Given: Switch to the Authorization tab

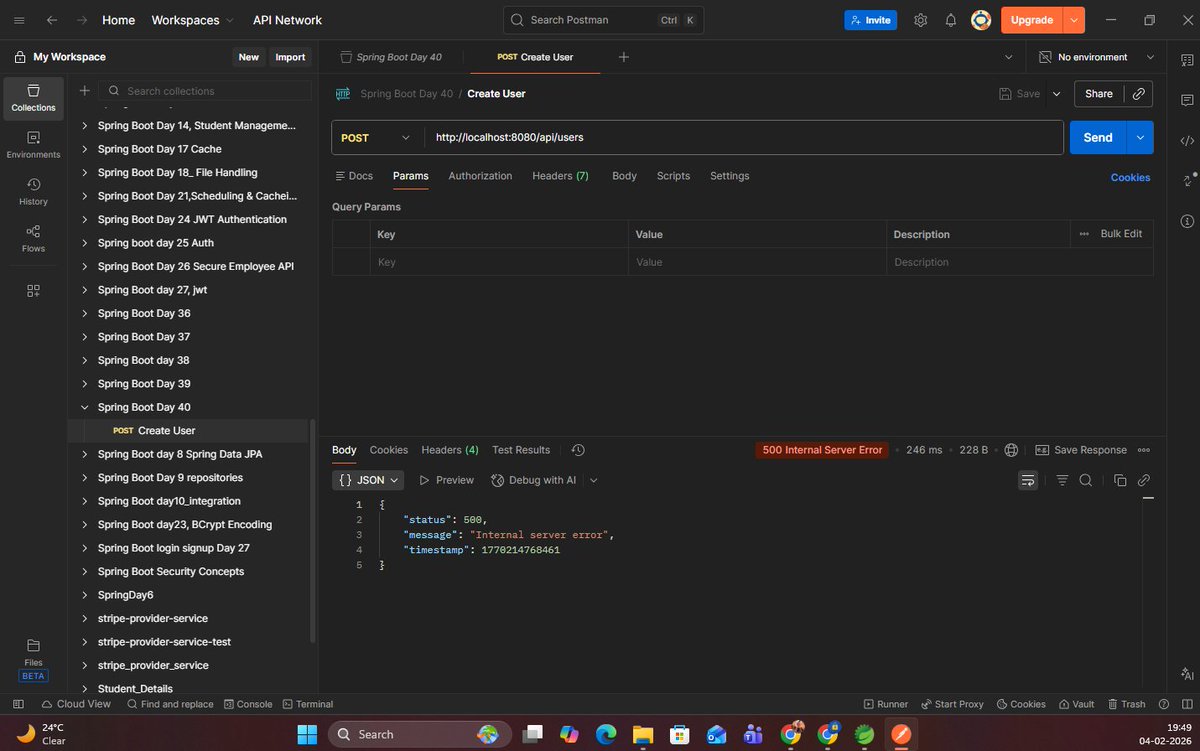Looking at the screenshot, I should (x=480, y=176).
